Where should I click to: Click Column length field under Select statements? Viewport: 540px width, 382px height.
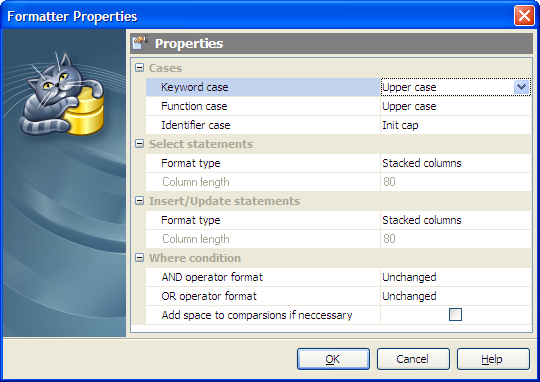456,182
